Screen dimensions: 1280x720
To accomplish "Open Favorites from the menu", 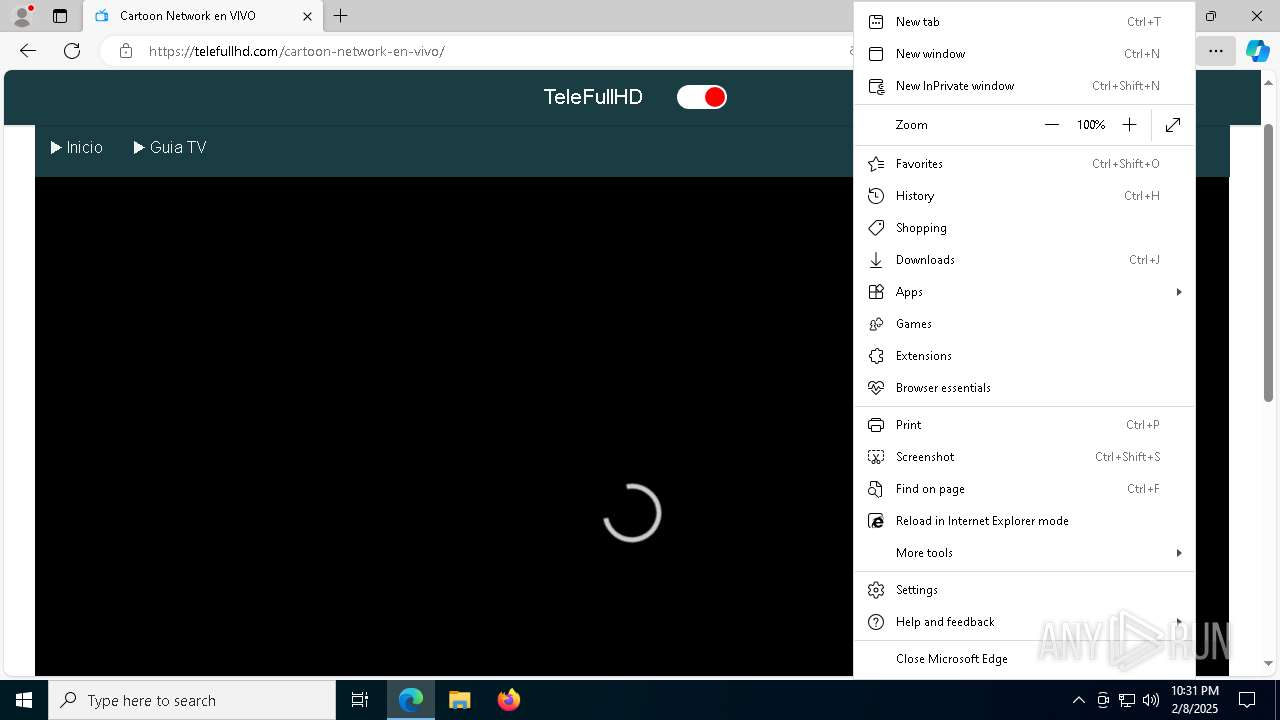I will point(1024,164).
